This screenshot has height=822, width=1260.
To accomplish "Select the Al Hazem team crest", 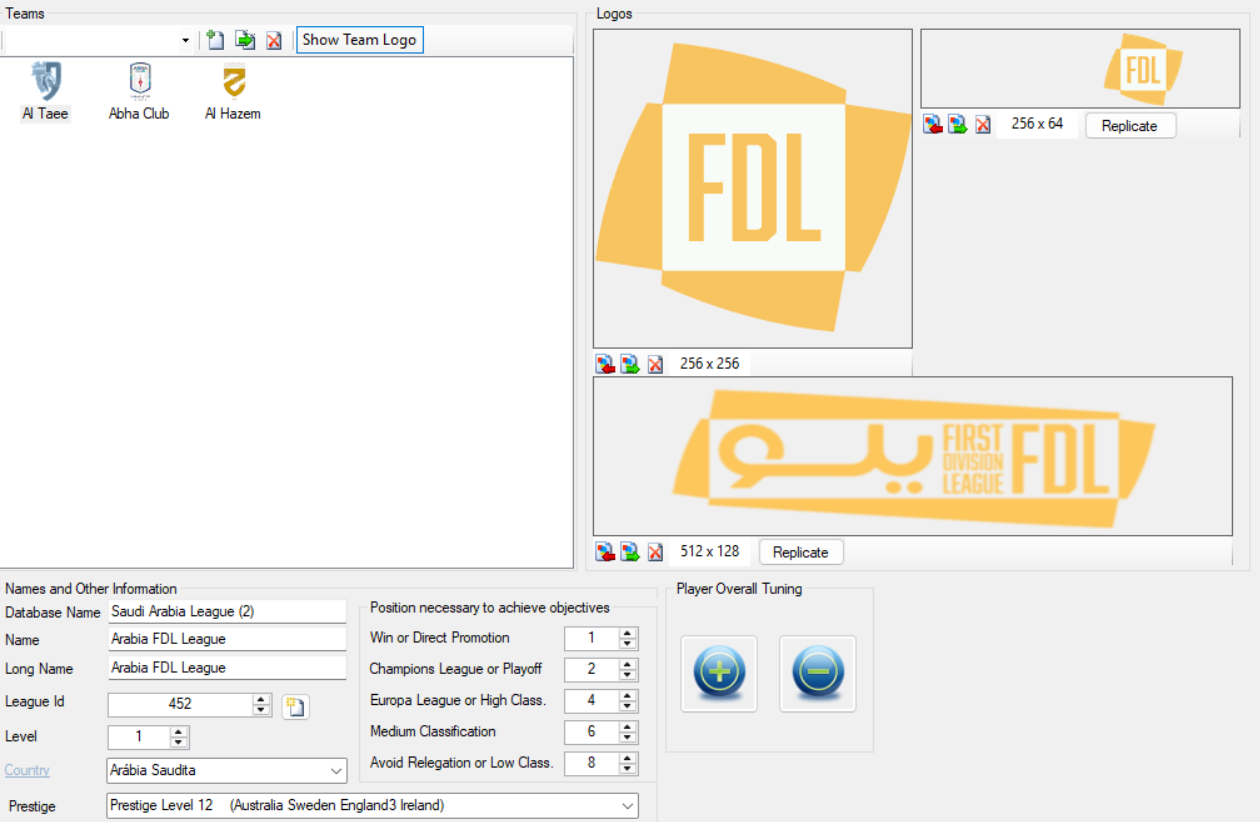I will tap(233, 80).
